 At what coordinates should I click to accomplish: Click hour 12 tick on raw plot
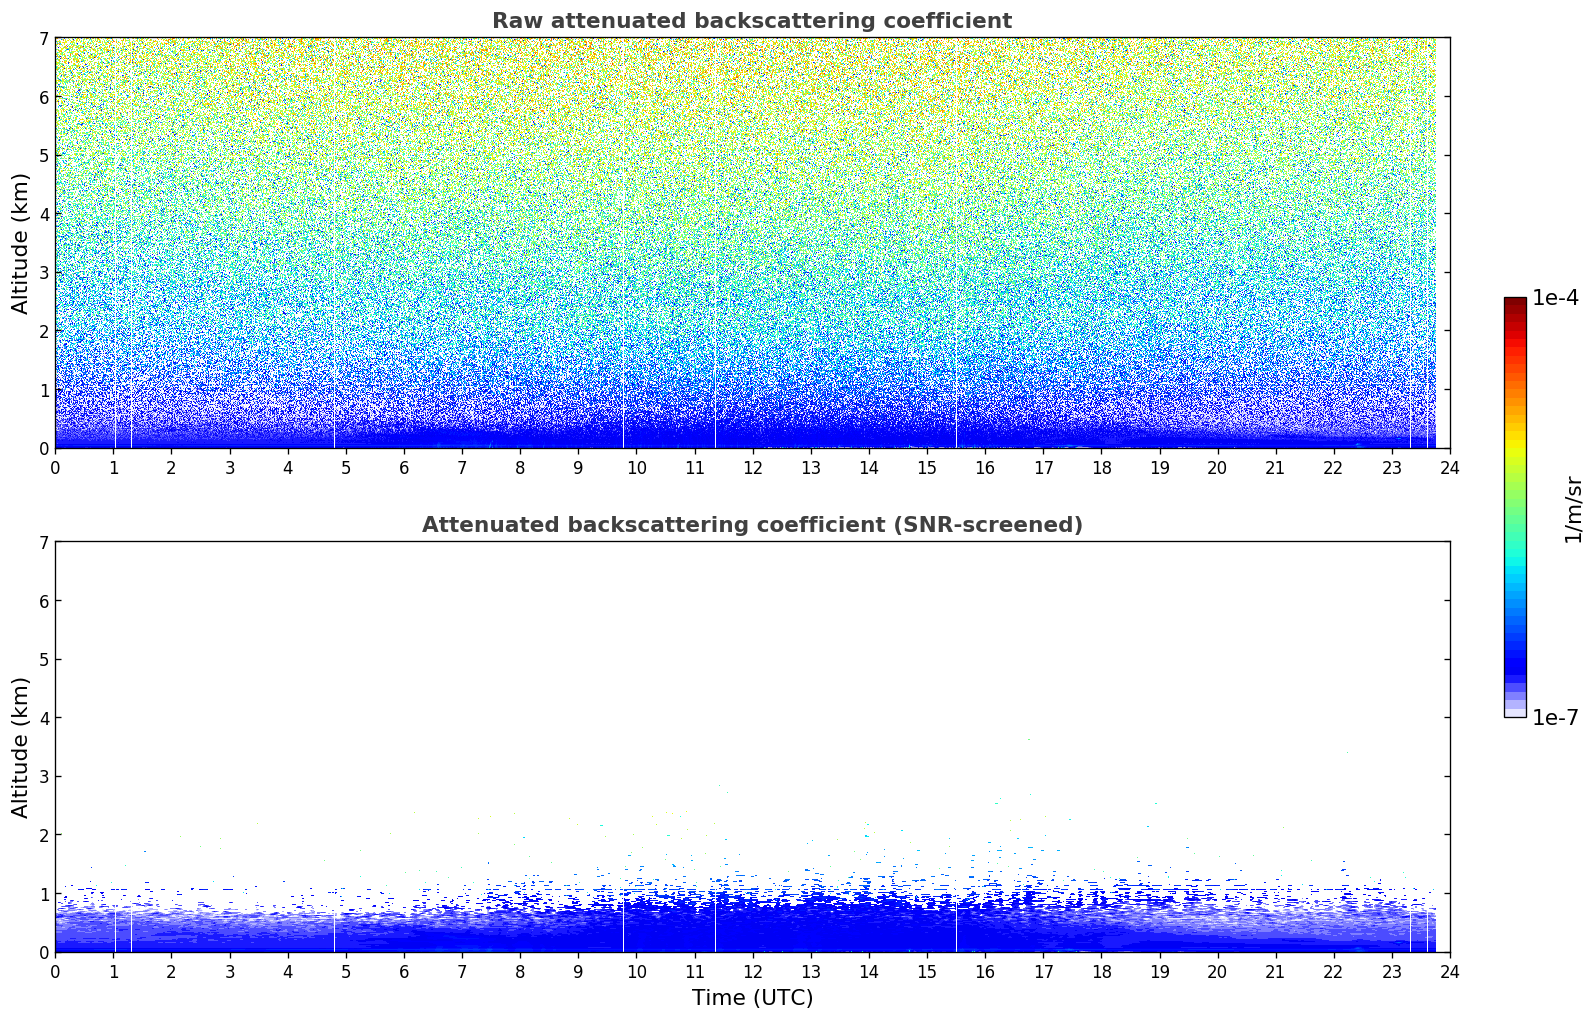[x=752, y=467]
